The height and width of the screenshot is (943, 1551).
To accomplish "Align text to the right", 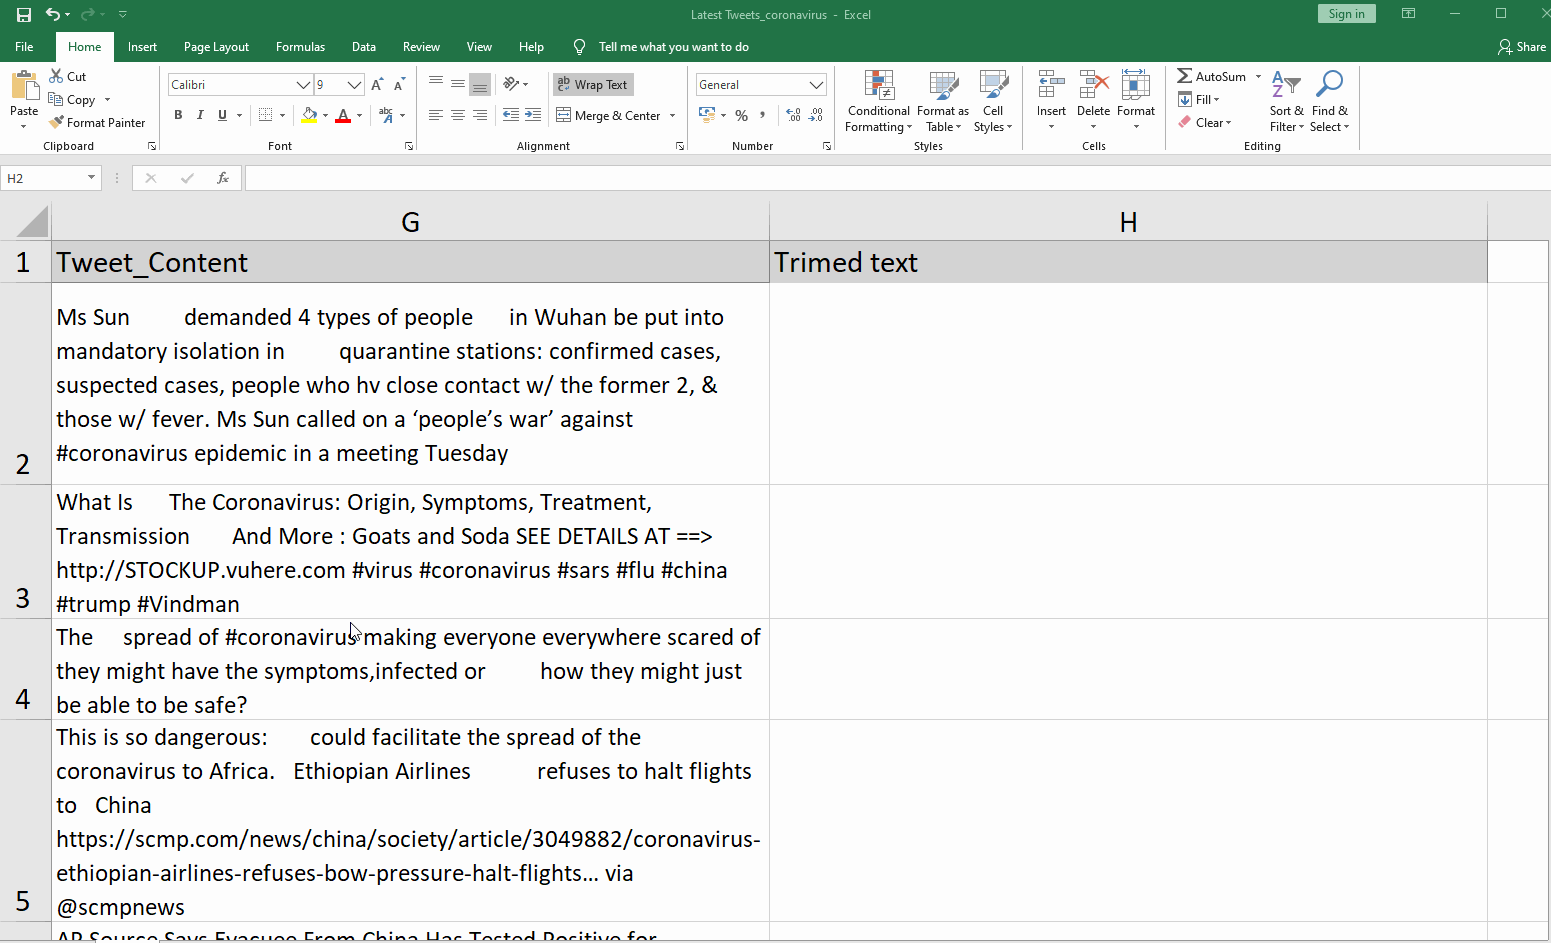I will (480, 115).
